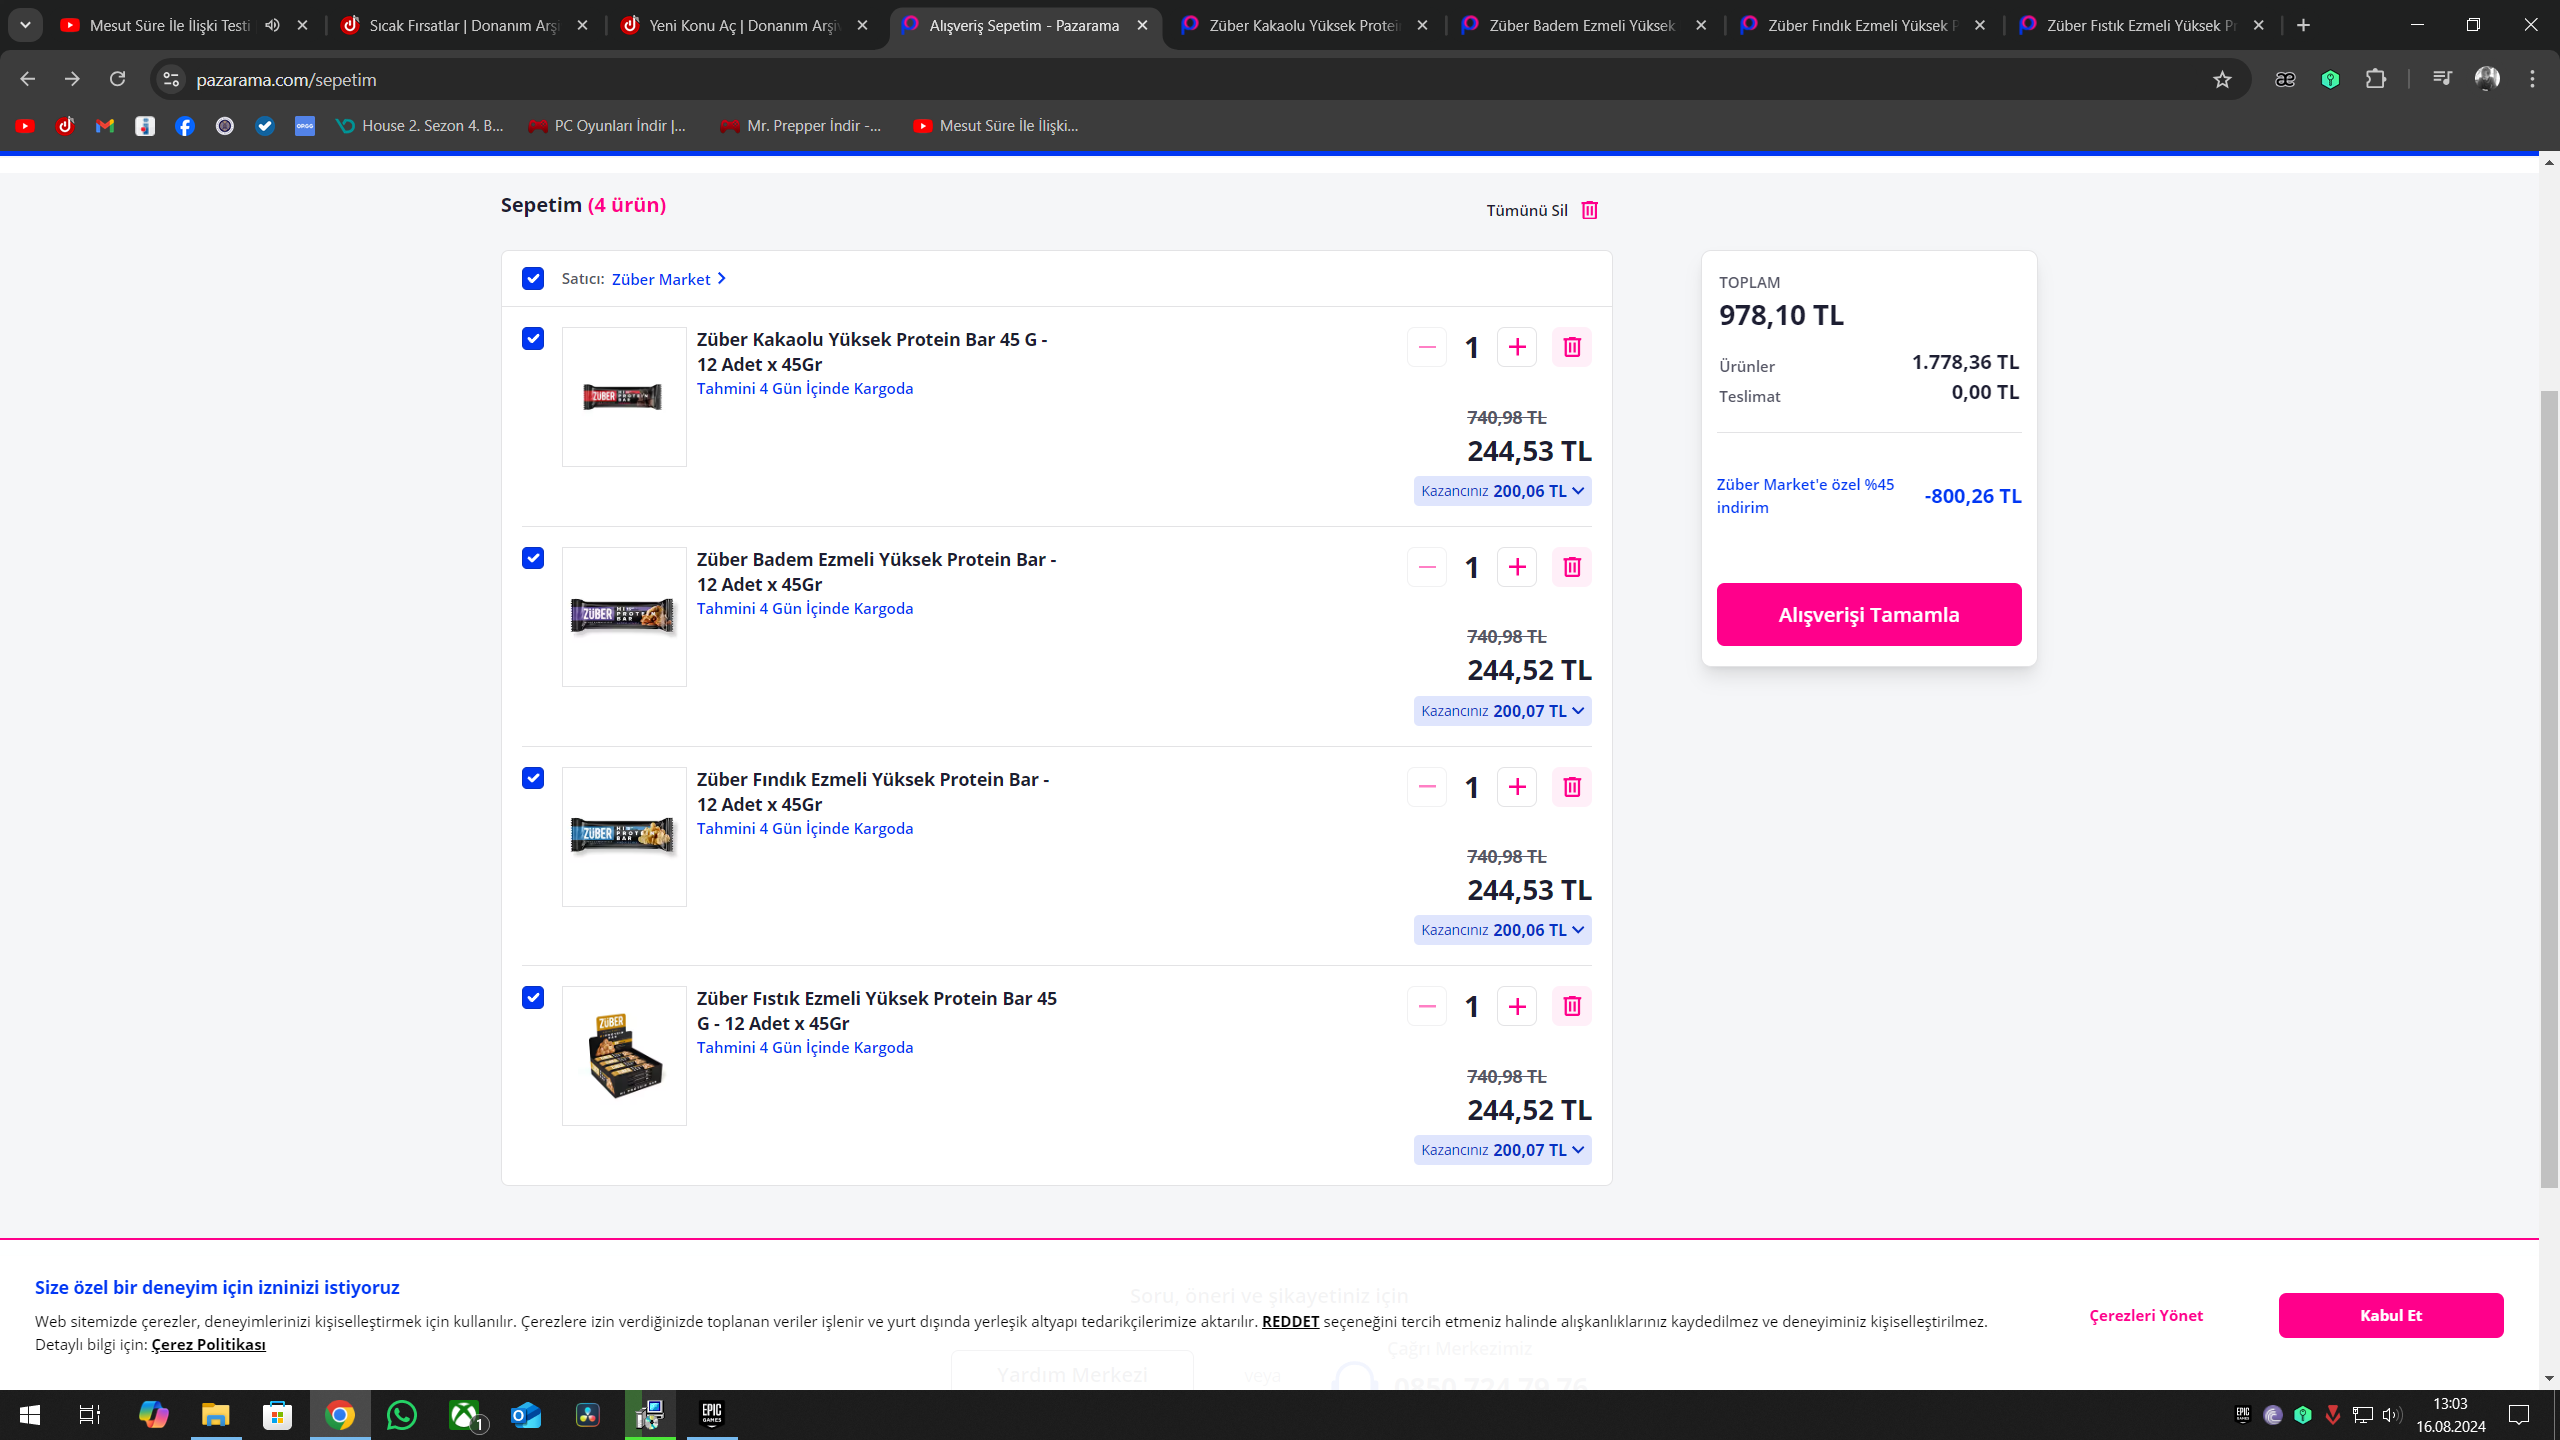Delete the Züber Badem Ezmeli item
Viewport: 2560px width, 1440px height.
tap(1571, 567)
